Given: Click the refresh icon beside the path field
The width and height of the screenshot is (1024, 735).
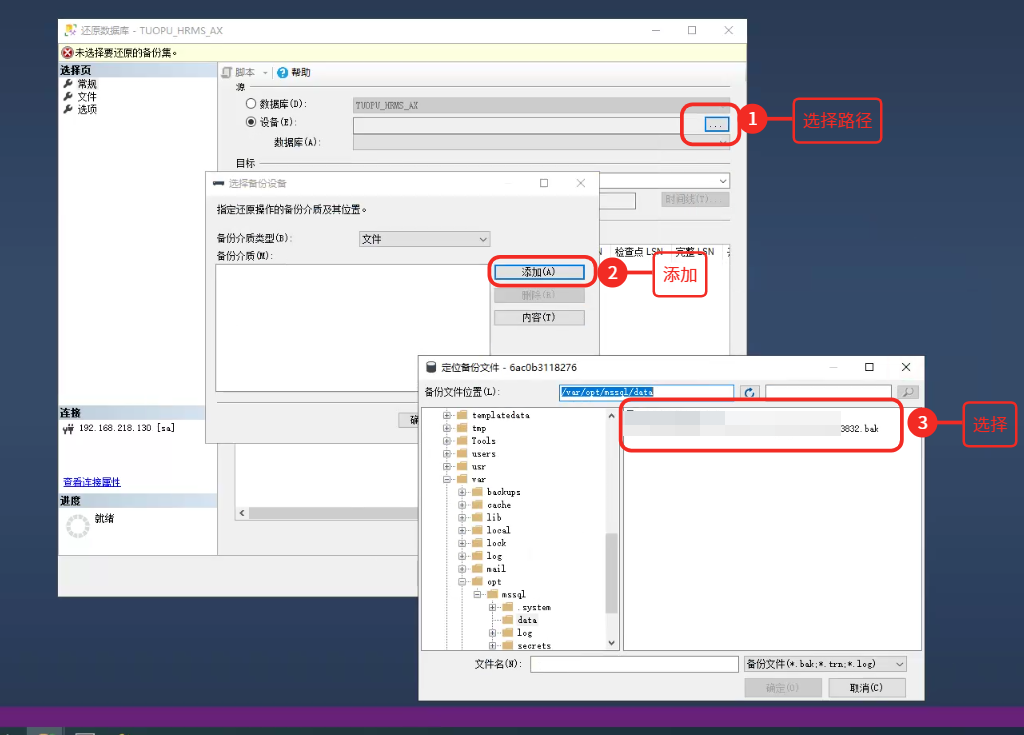Looking at the screenshot, I should coord(749,392).
